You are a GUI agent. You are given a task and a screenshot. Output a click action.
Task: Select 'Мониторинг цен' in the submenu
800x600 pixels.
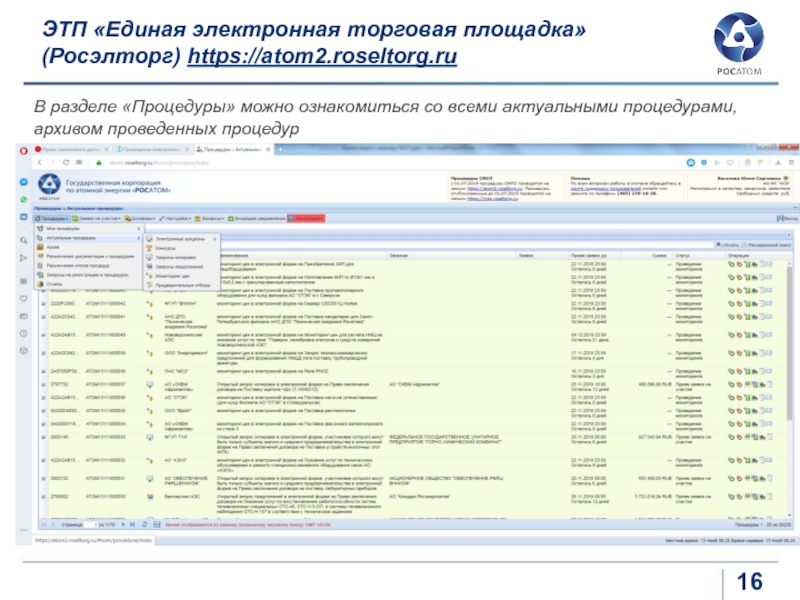[182, 276]
